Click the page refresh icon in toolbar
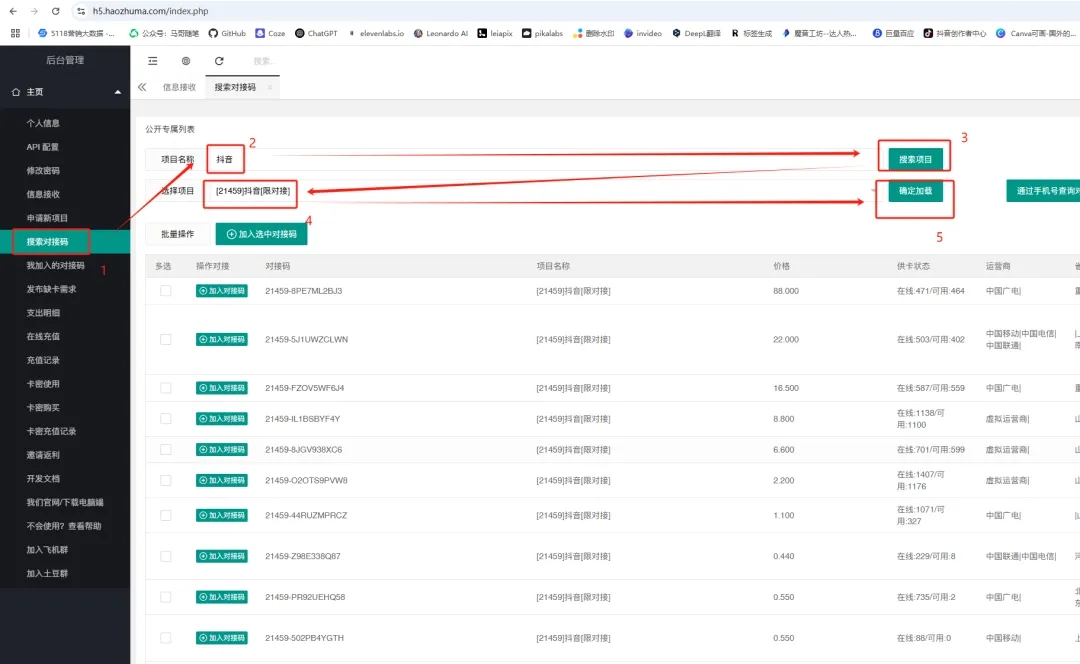Screen dimensions: 1080x664 point(219,61)
